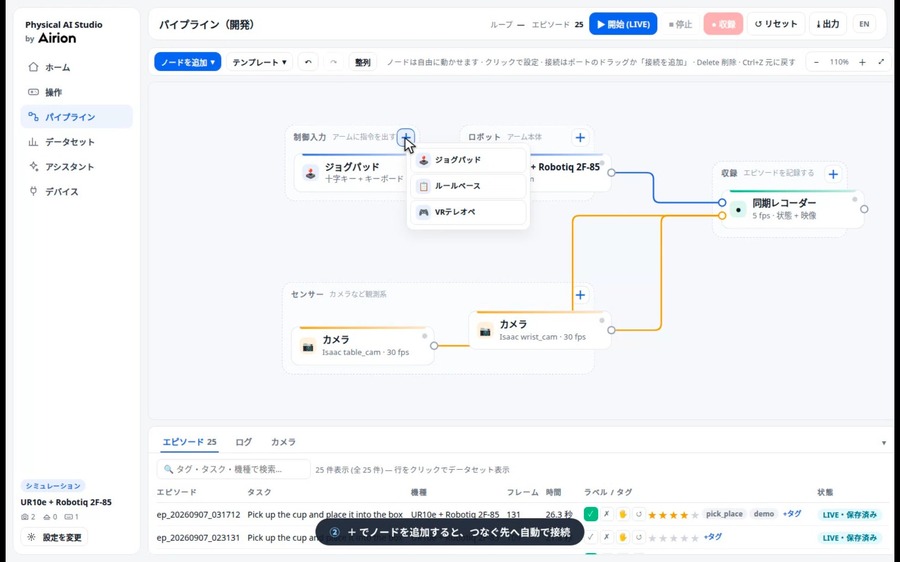Click the hand icon on ep_20260907_023131

coord(623,537)
